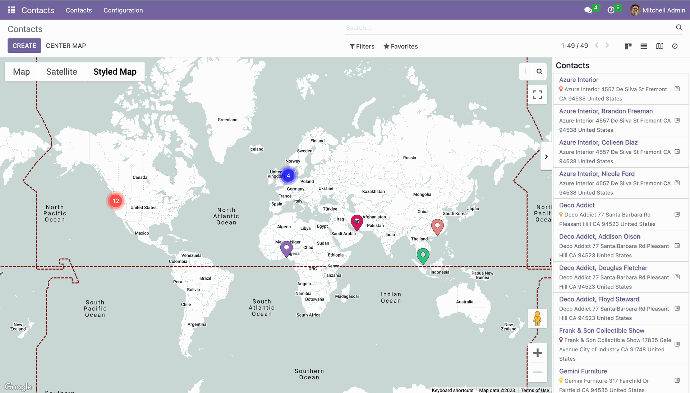Switch to Map base layer
Image resolution: width=690 pixels, height=393 pixels.
click(22, 72)
